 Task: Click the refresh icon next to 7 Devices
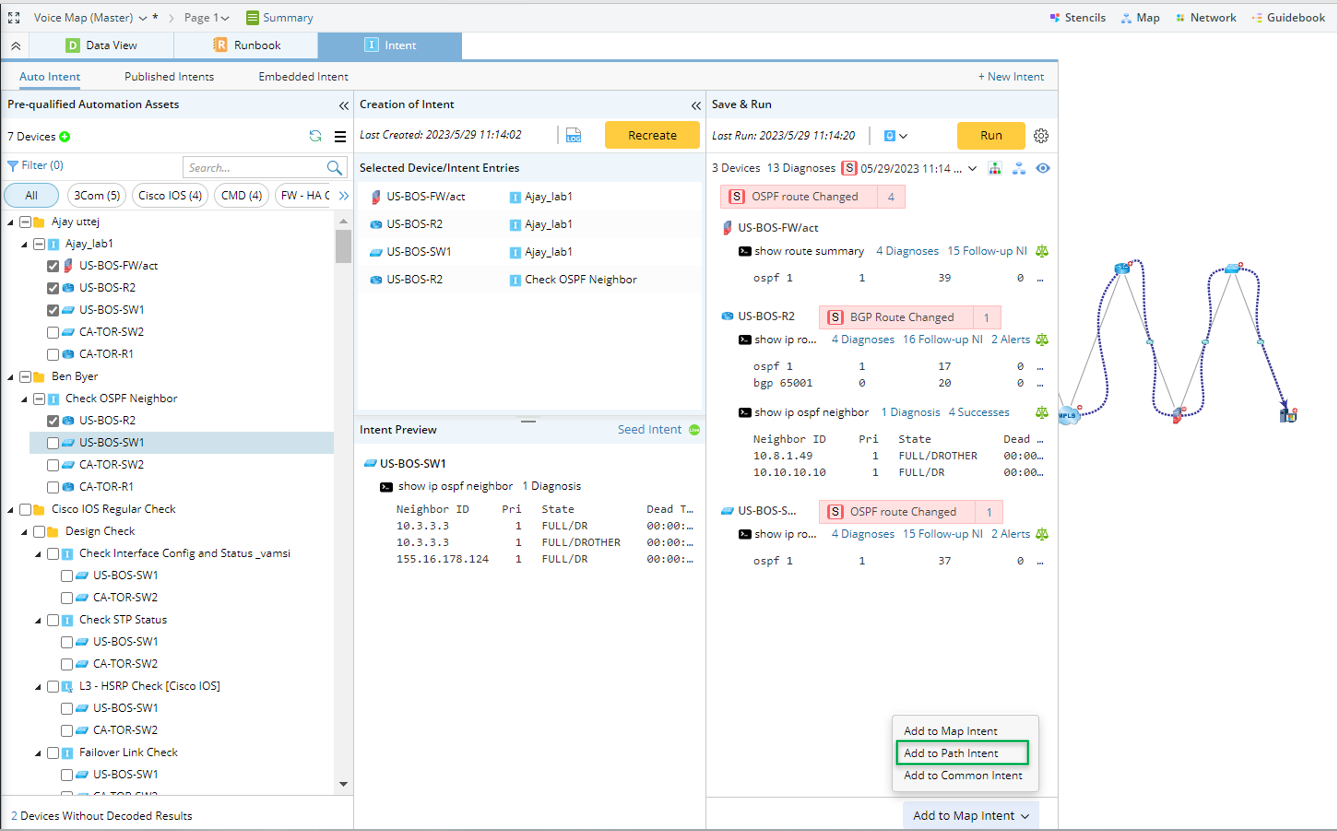pyautogui.click(x=316, y=137)
